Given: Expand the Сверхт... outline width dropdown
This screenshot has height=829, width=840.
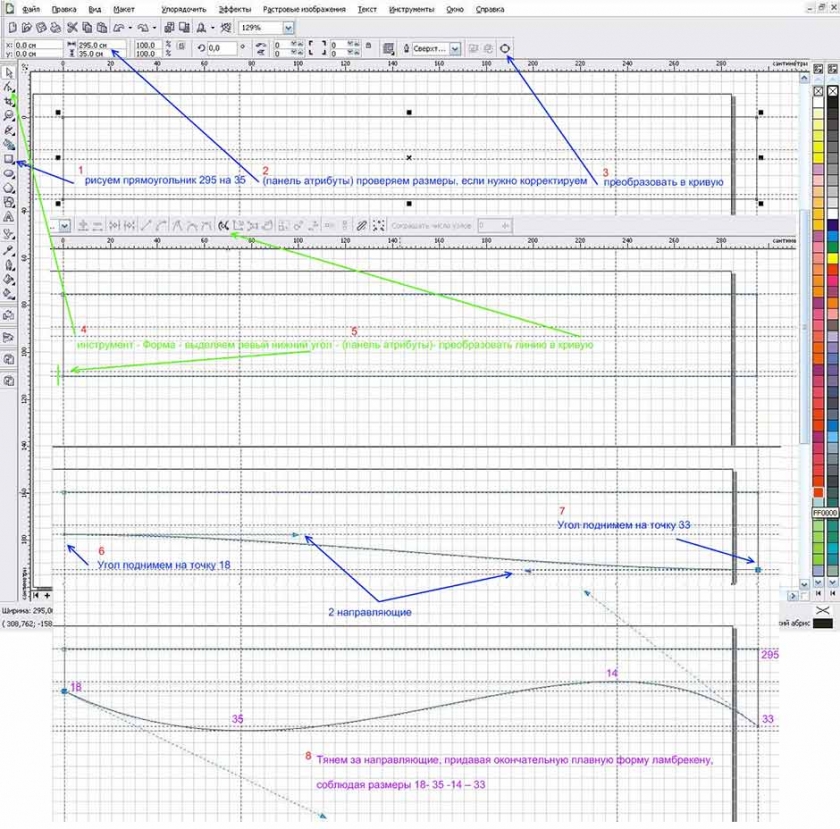Looking at the screenshot, I should (x=455, y=48).
